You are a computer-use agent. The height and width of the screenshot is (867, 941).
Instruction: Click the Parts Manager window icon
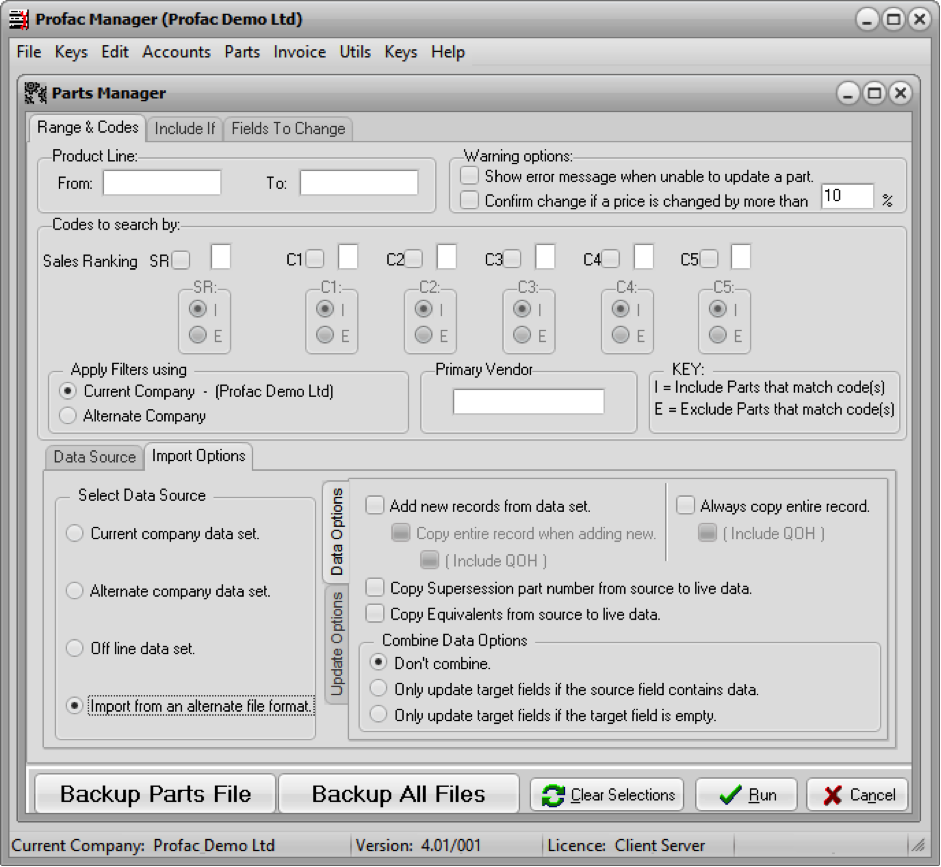tap(35, 93)
